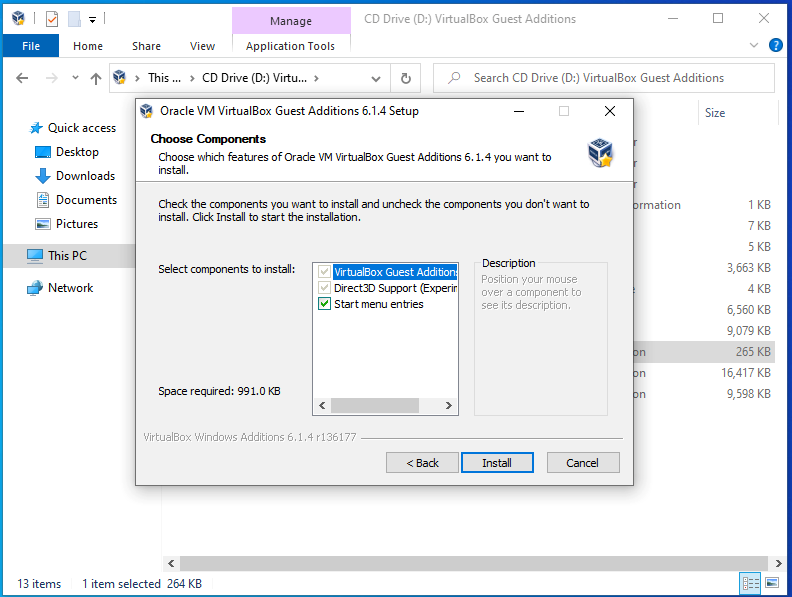Close the Guest Additions setup dialog
The width and height of the screenshot is (792, 597).
tap(610, 111)
